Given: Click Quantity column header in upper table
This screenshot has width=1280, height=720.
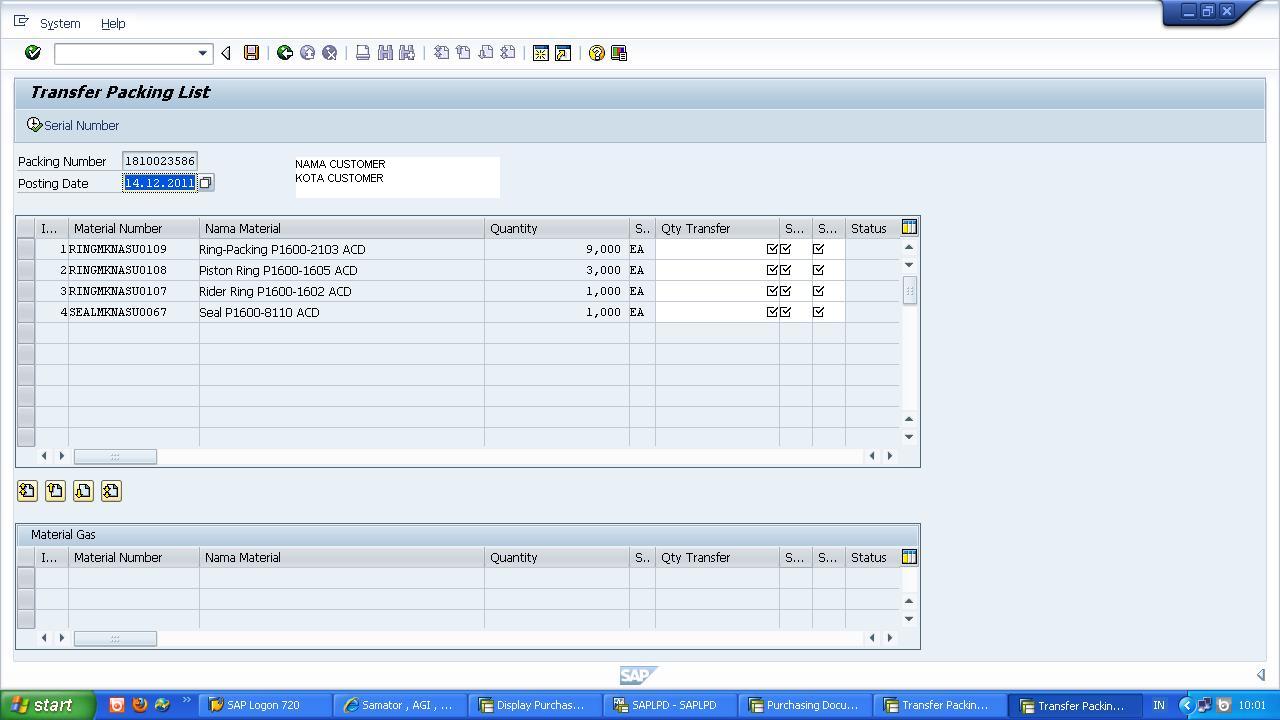Looking at the screenshot, I should tap(557, 228).
